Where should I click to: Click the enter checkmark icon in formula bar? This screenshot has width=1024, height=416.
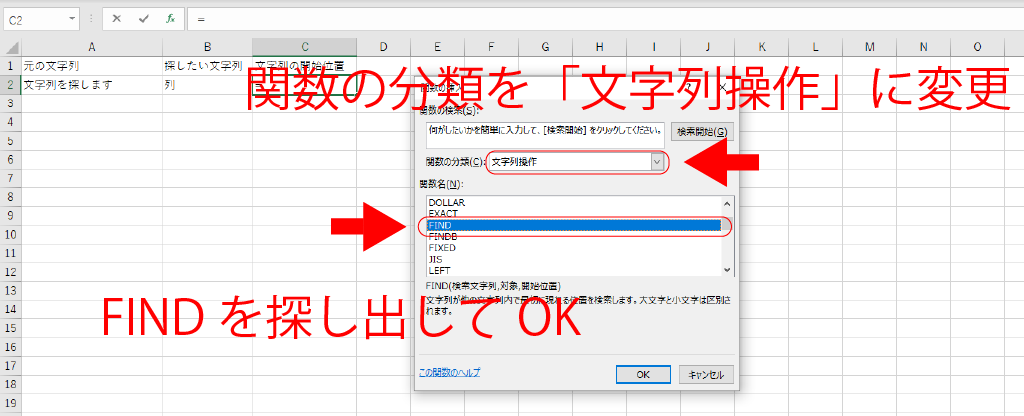[x=144, y=19]
